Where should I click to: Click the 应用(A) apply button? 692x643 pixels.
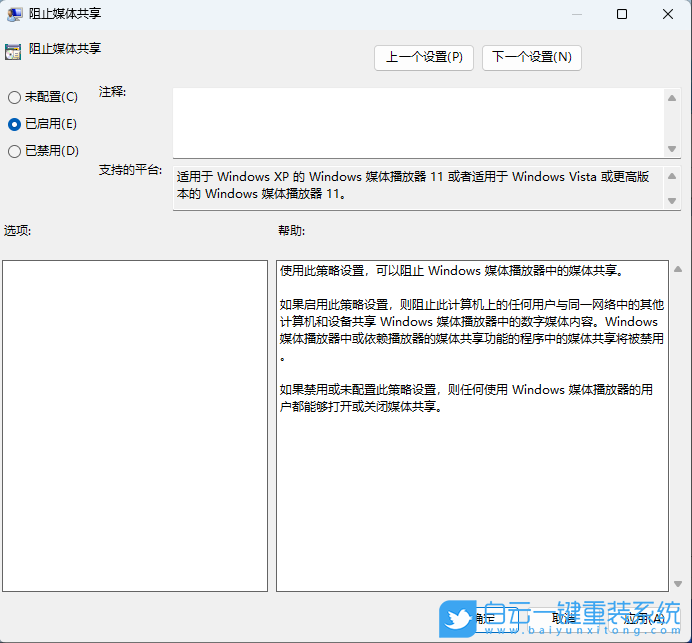point(643,619)
